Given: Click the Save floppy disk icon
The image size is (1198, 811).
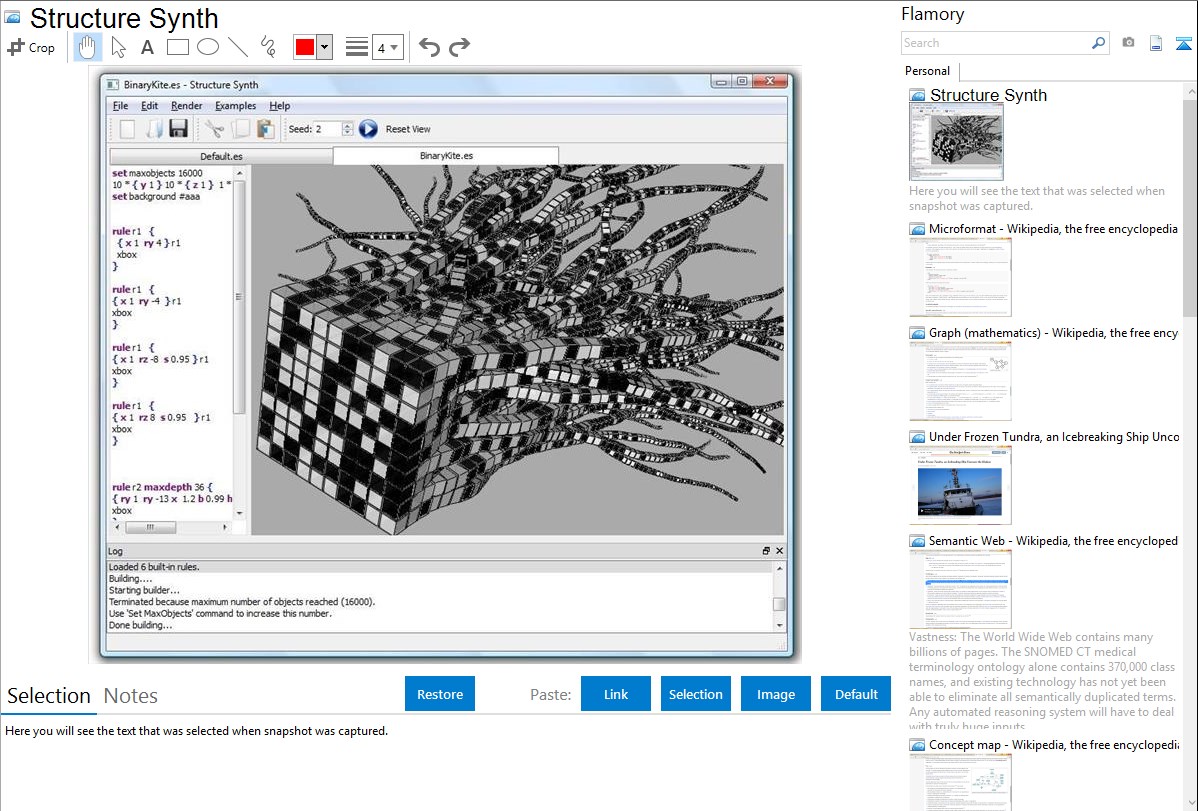Looking at the screenshot, I should [179, 129].
